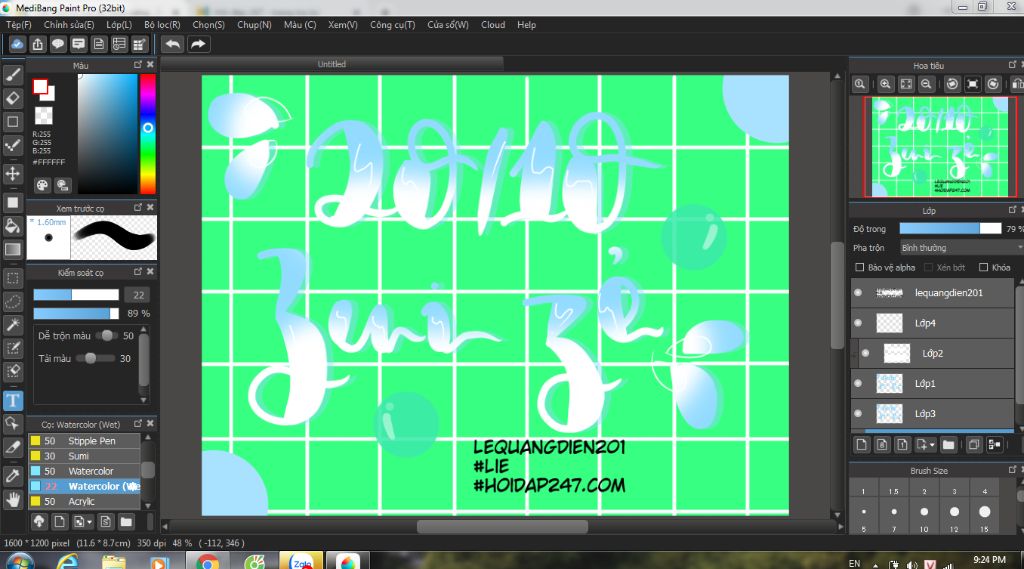Select the Eraser tool
1024x569 pixels.
pyautogui.click(x=12, y=98)
